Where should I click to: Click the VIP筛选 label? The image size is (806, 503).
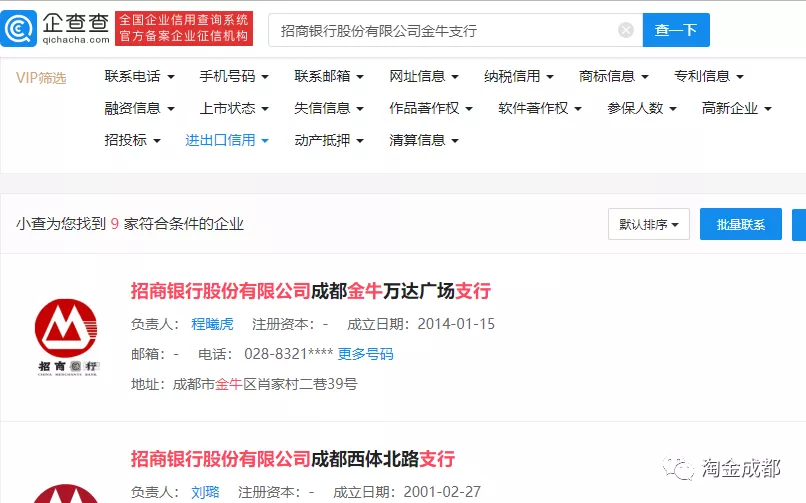click(x=41, y=78)
